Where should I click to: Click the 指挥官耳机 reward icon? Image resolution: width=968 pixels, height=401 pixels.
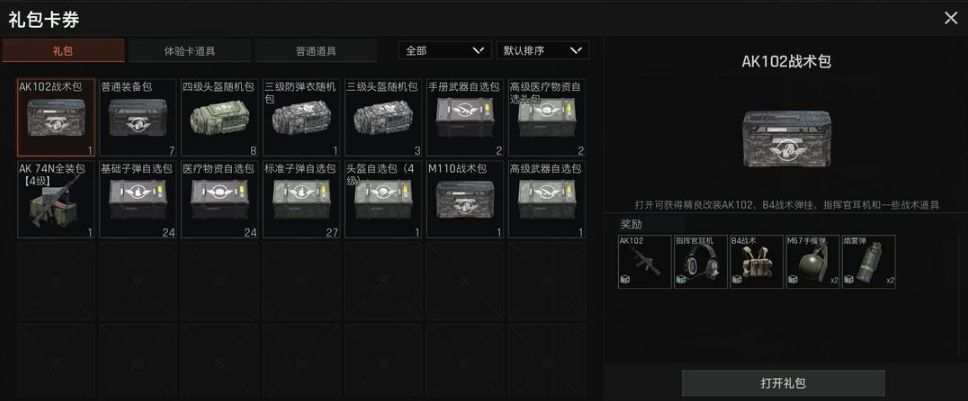pyautogui.click(x=701, y=262)
